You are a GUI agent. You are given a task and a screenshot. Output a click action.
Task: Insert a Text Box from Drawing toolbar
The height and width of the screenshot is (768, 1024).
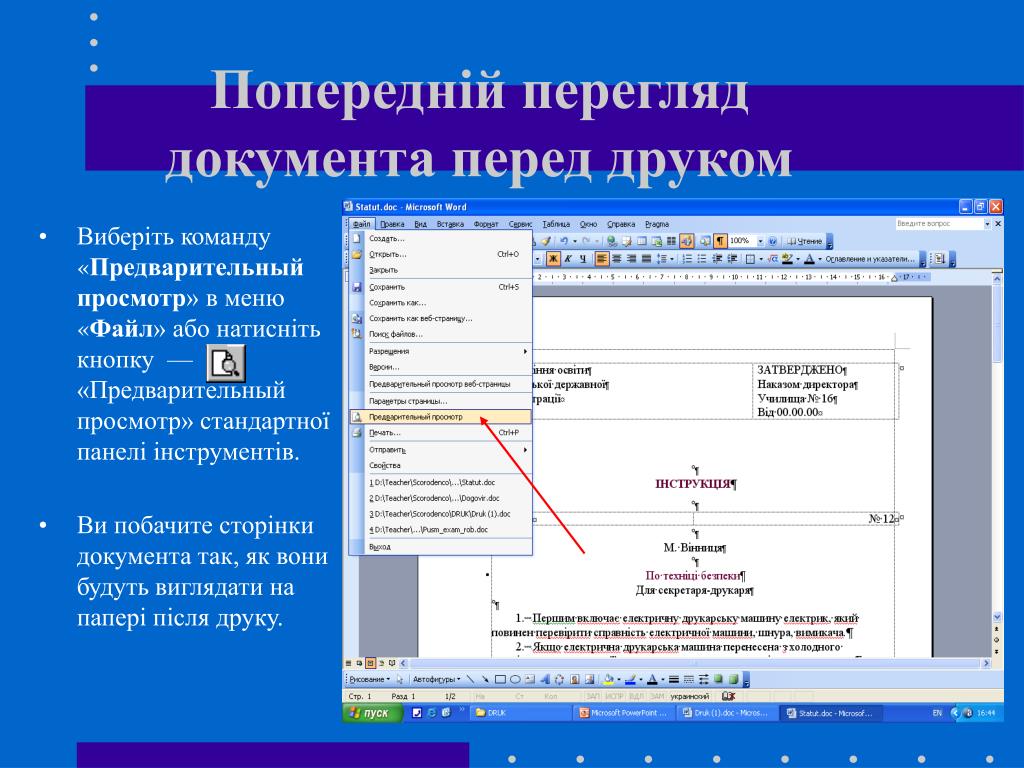click(x=530, y=679)
